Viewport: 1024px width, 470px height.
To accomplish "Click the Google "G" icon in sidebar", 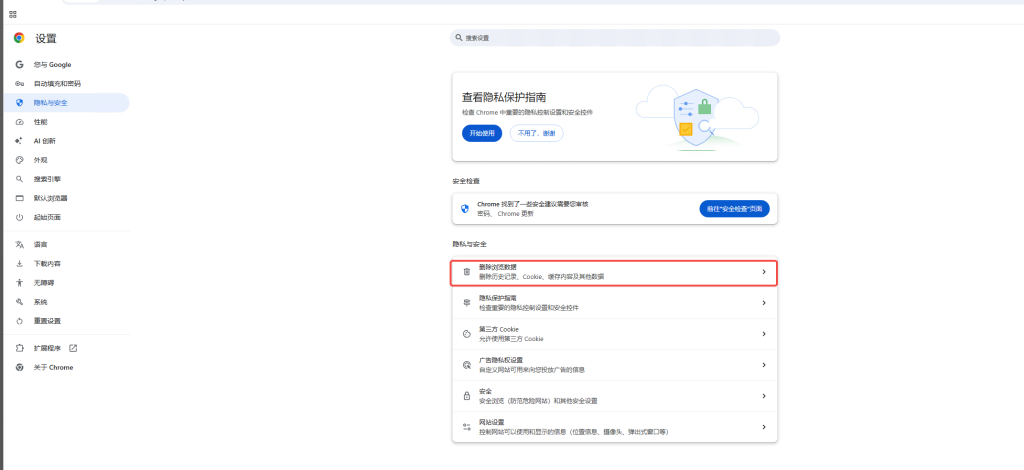I will coord(19,64).
